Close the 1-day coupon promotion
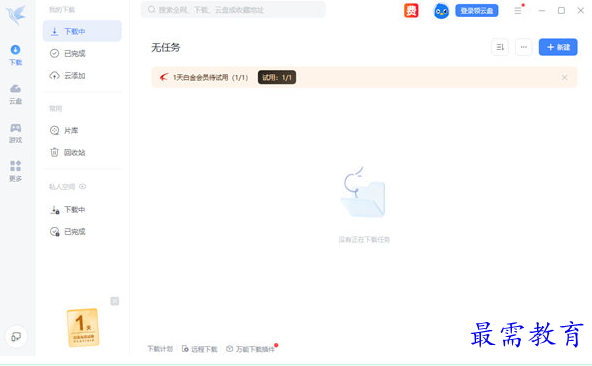 114,301
